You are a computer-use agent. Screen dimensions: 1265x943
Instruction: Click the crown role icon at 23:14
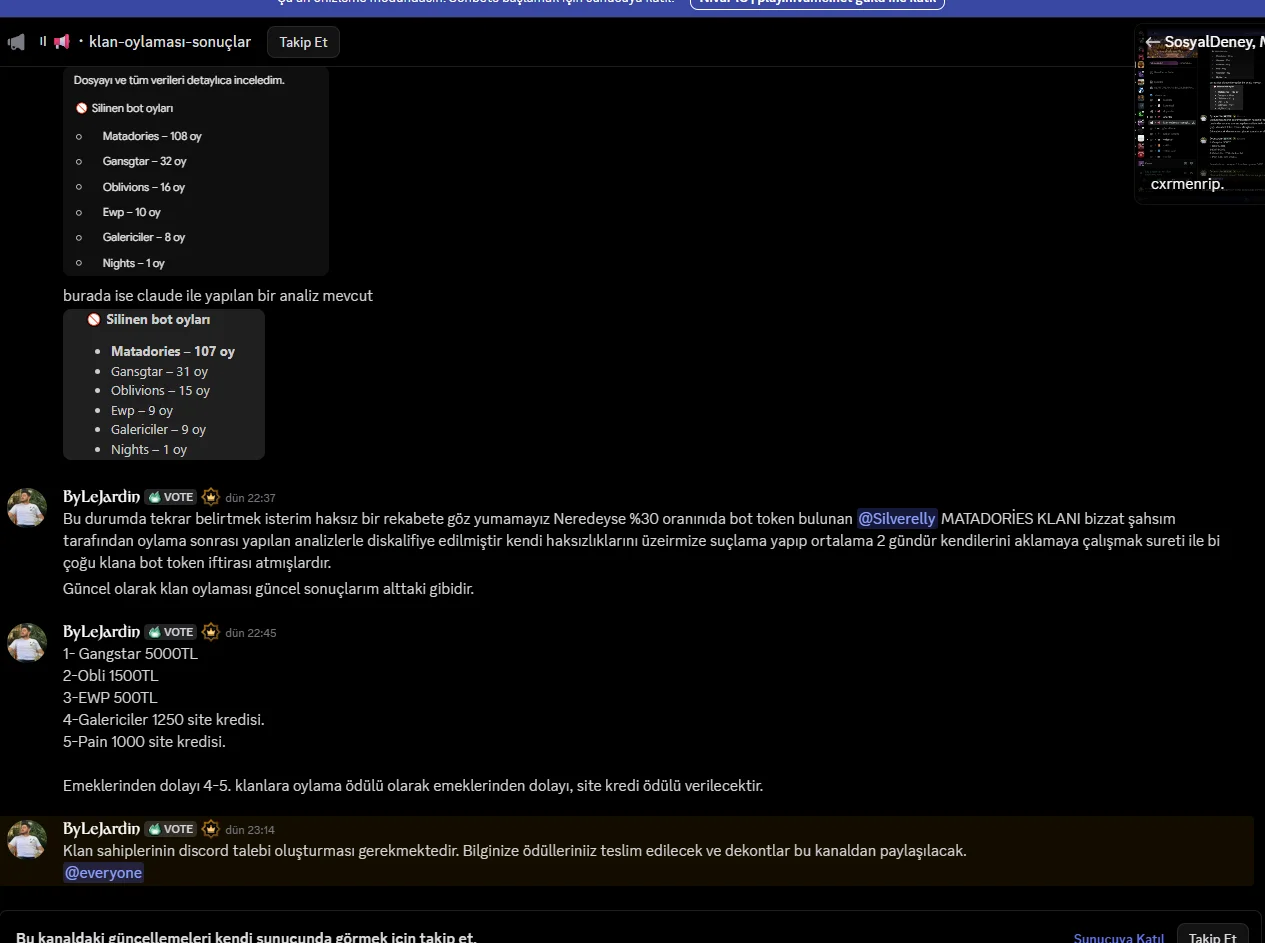click(x=210, y=829)
